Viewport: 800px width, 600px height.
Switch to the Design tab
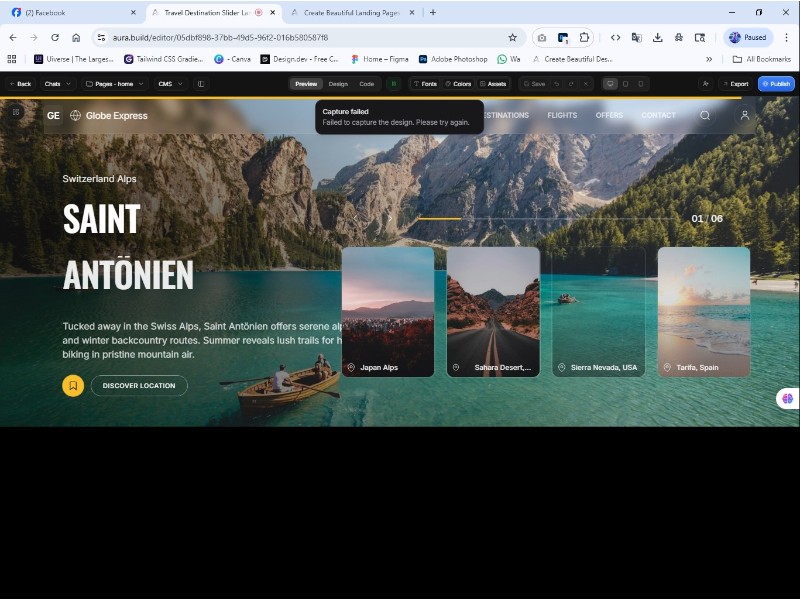point(338,84)
